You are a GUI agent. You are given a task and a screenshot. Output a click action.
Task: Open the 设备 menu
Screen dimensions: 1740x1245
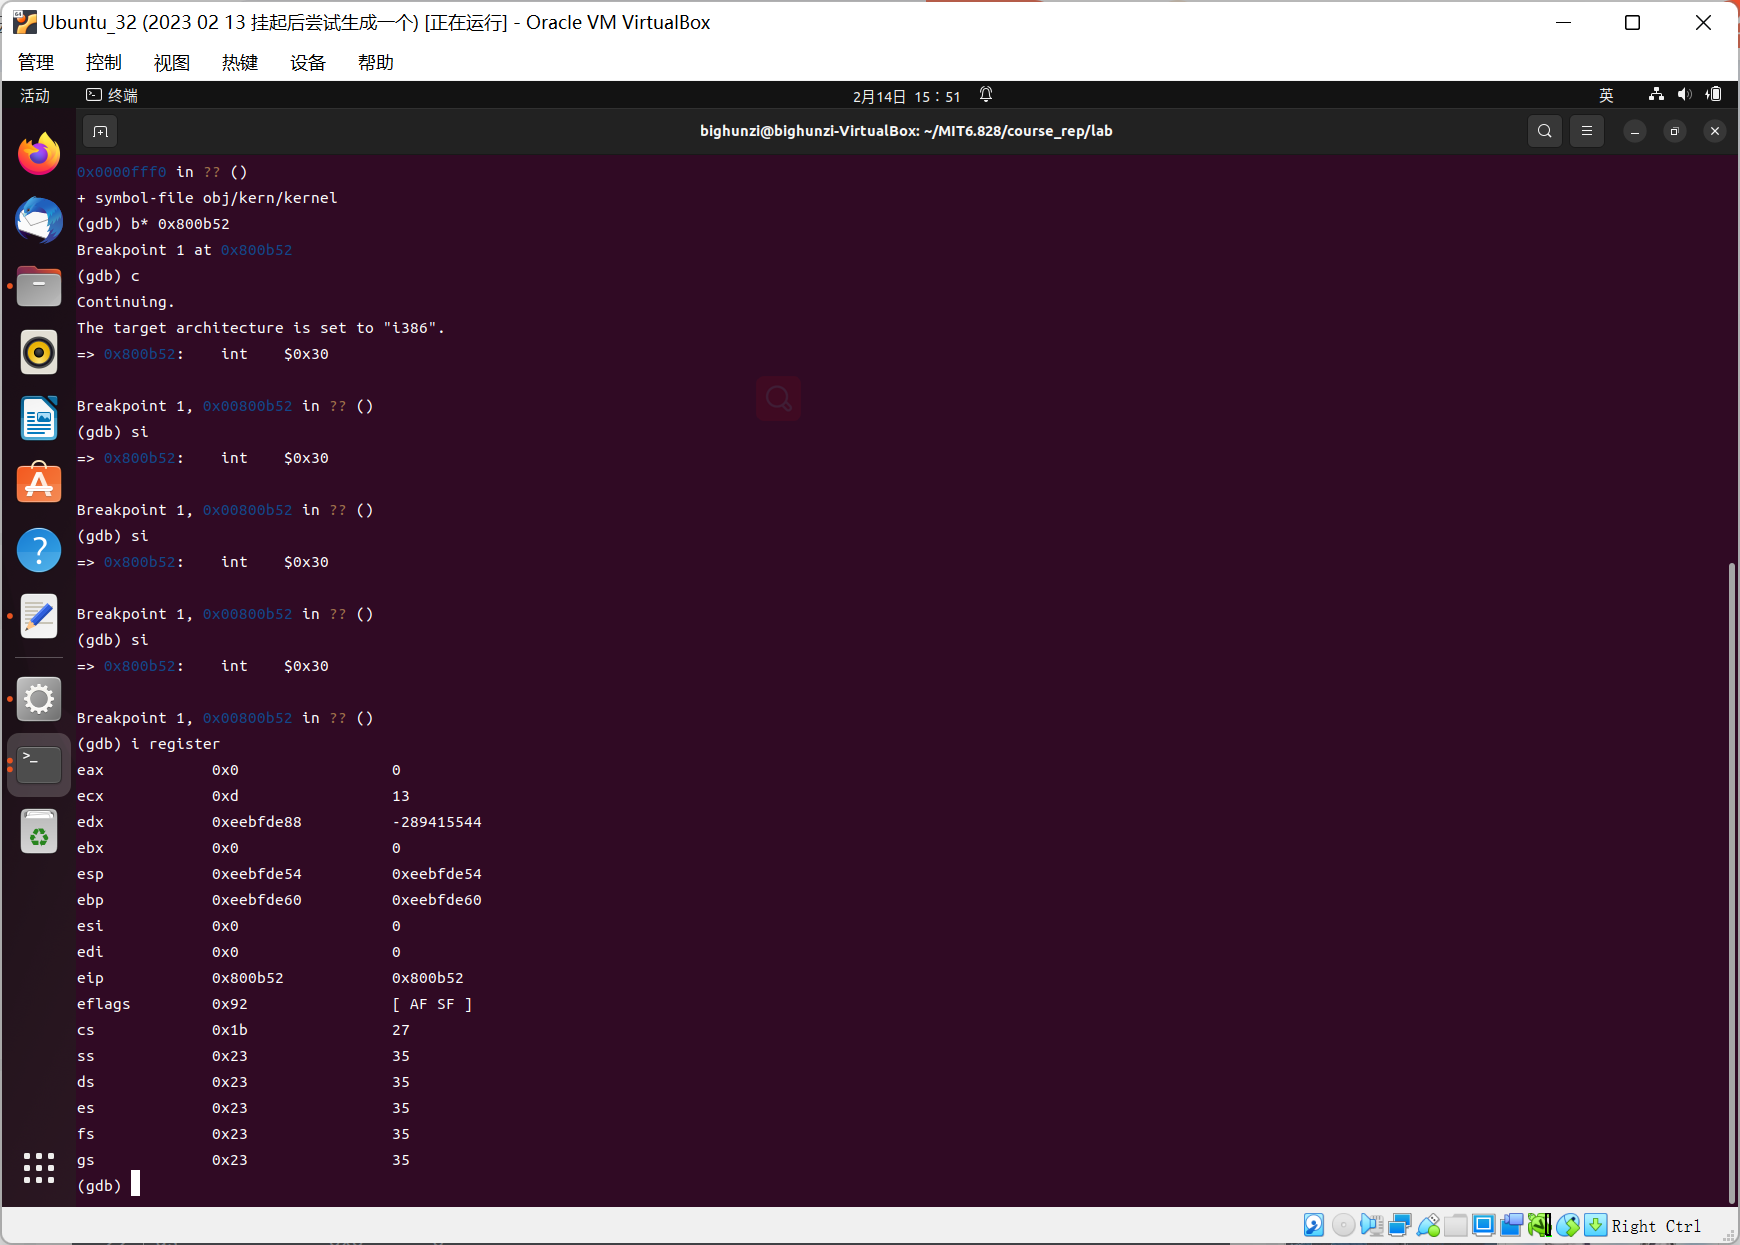point(308,62)
